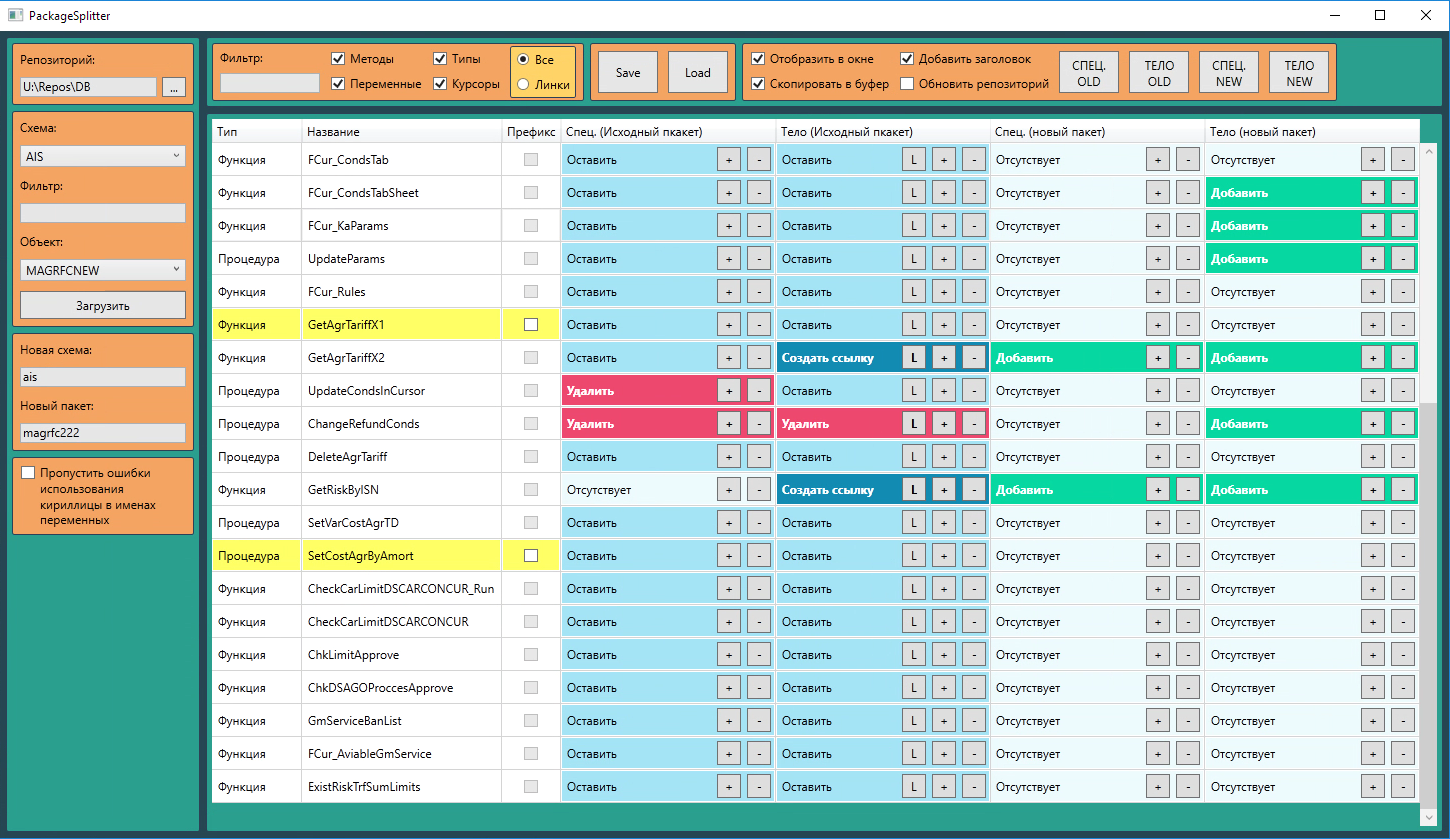Open the Объект dropdown showing MAGRFCNEW
1450x839 pixels.
coord(103,270)
